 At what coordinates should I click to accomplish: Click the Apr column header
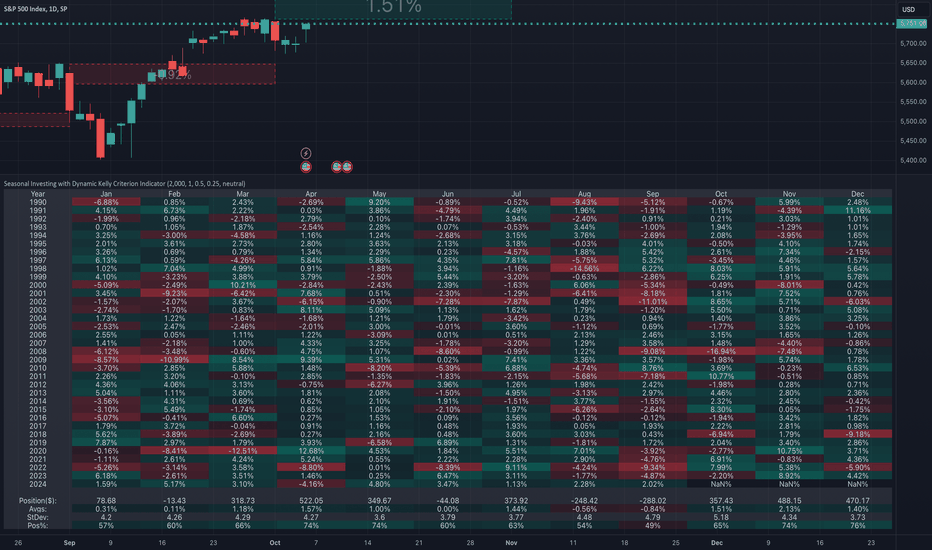pos(311,194)
